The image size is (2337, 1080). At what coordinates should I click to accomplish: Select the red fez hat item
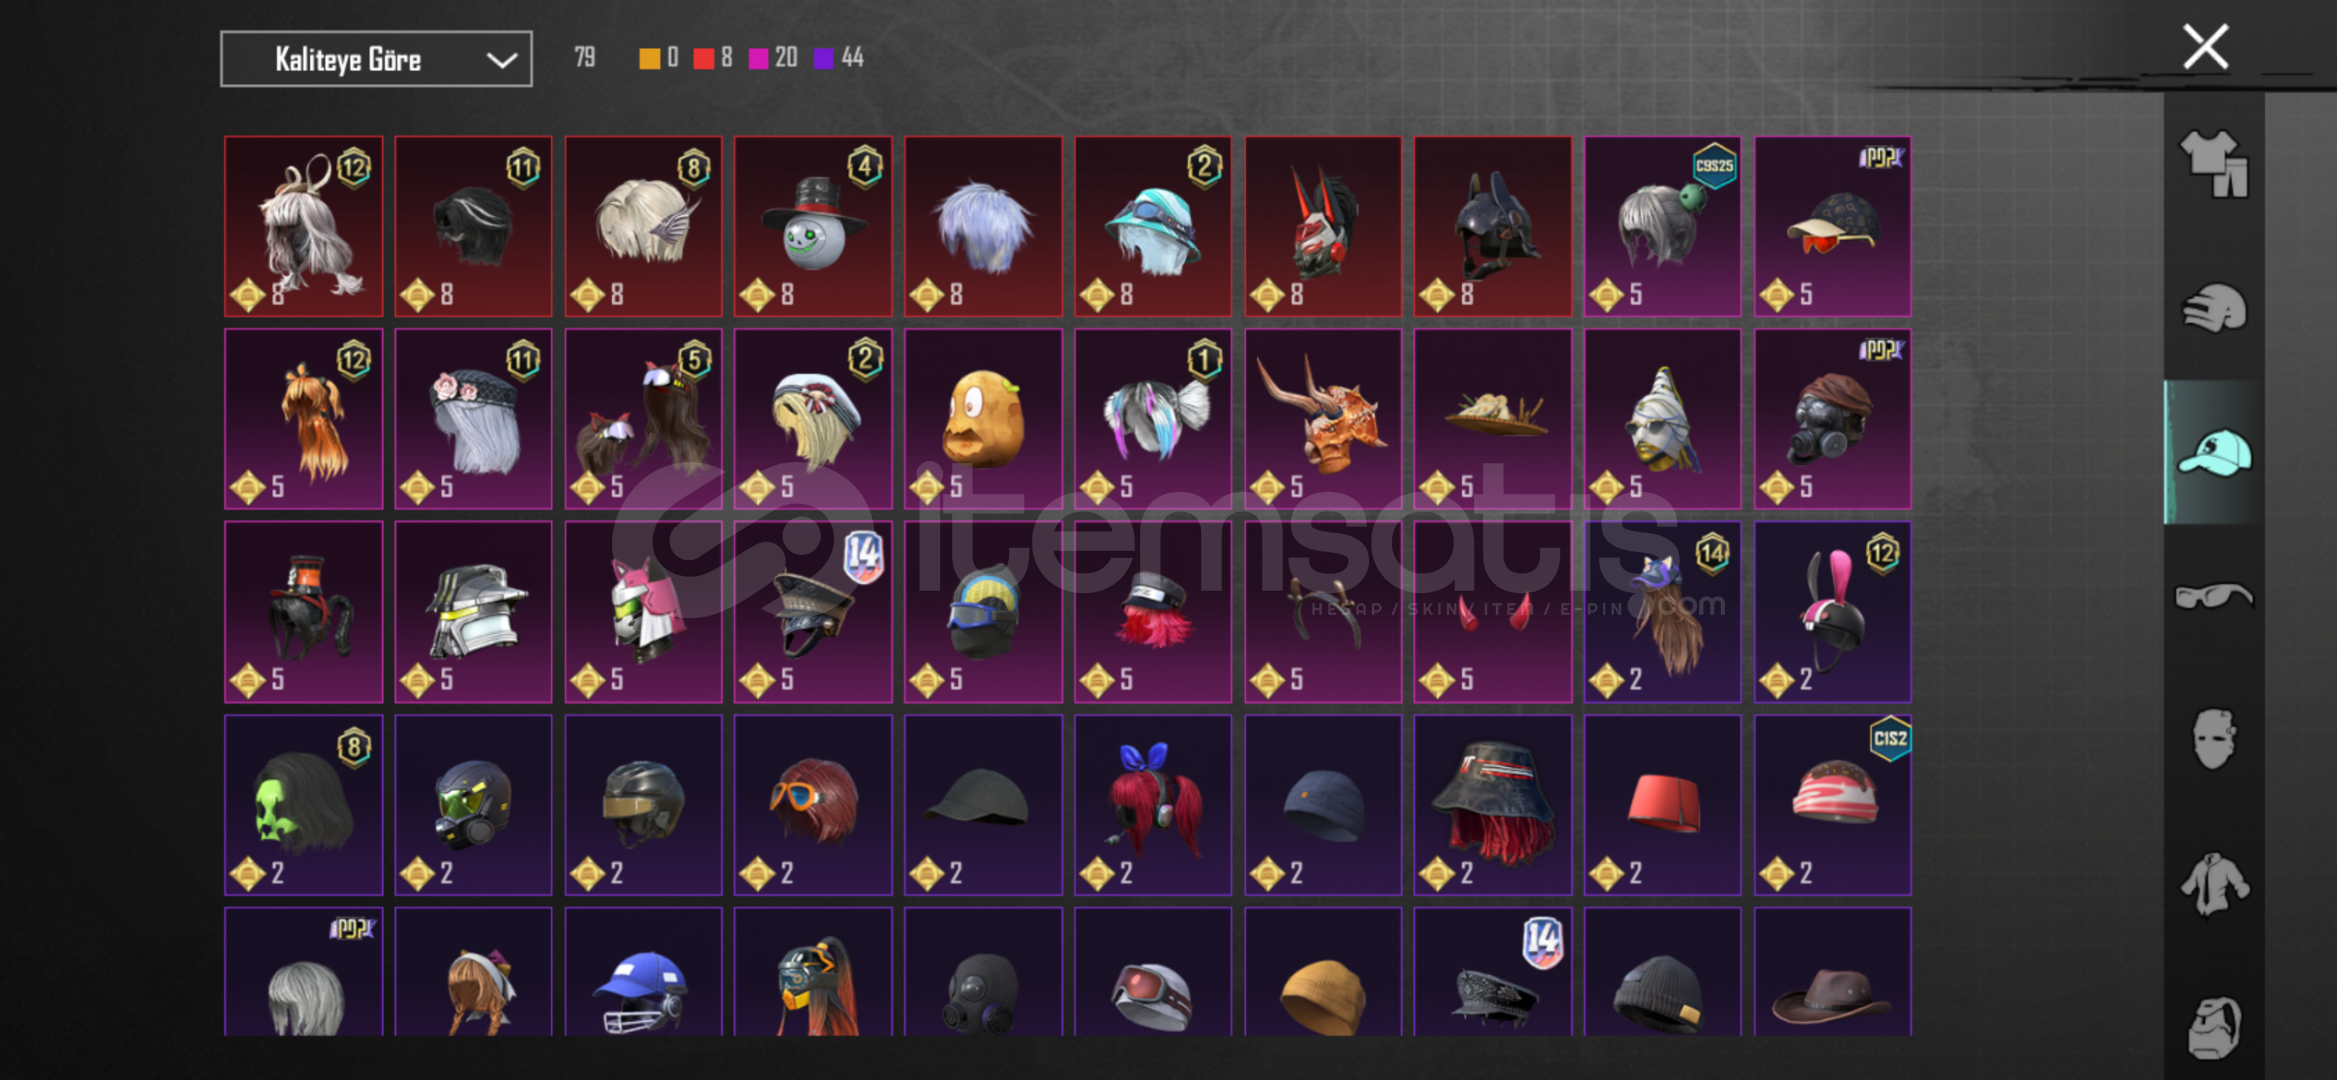click(x=1662, y=805)
